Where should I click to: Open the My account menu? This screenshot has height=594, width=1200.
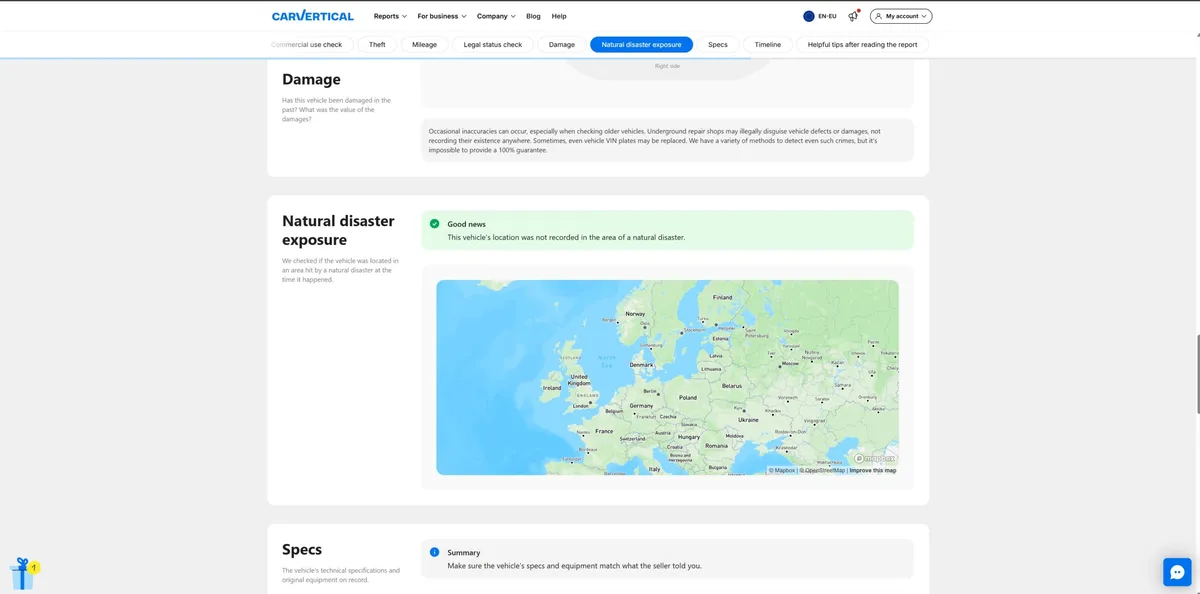tap(901, 16)
